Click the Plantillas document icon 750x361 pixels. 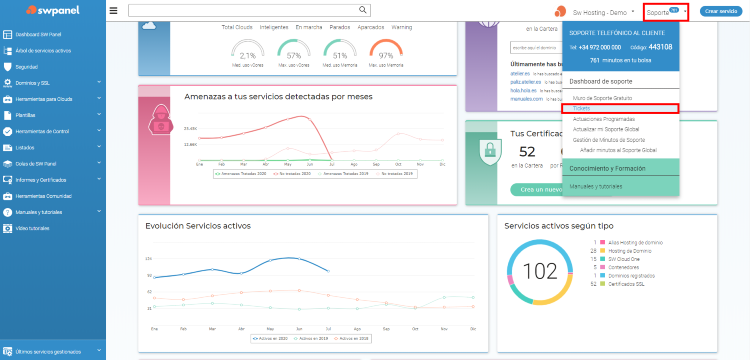7,115
